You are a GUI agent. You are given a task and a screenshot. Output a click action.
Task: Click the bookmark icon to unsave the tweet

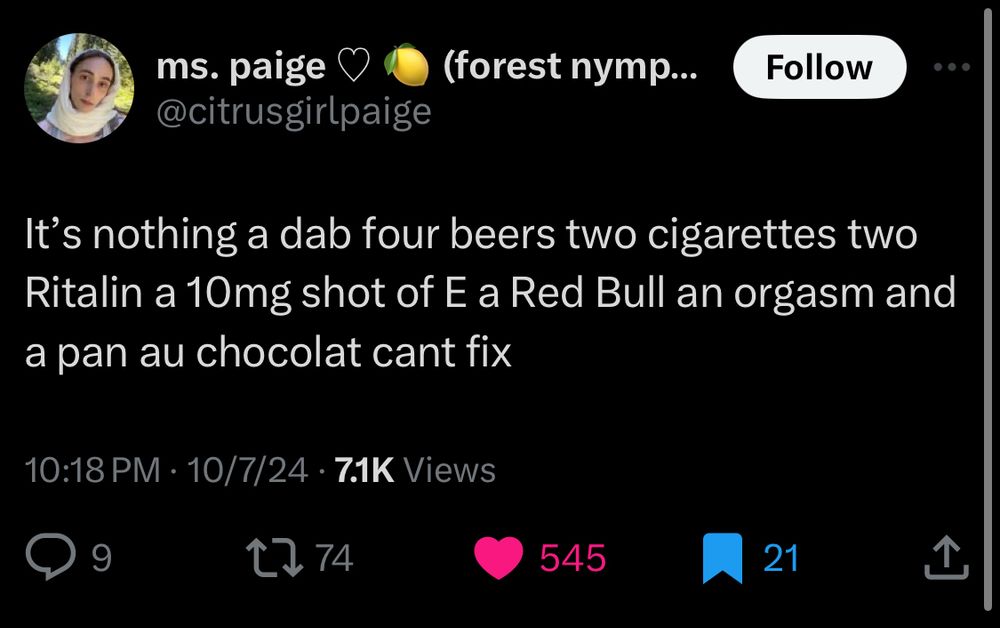coord(722,558)
